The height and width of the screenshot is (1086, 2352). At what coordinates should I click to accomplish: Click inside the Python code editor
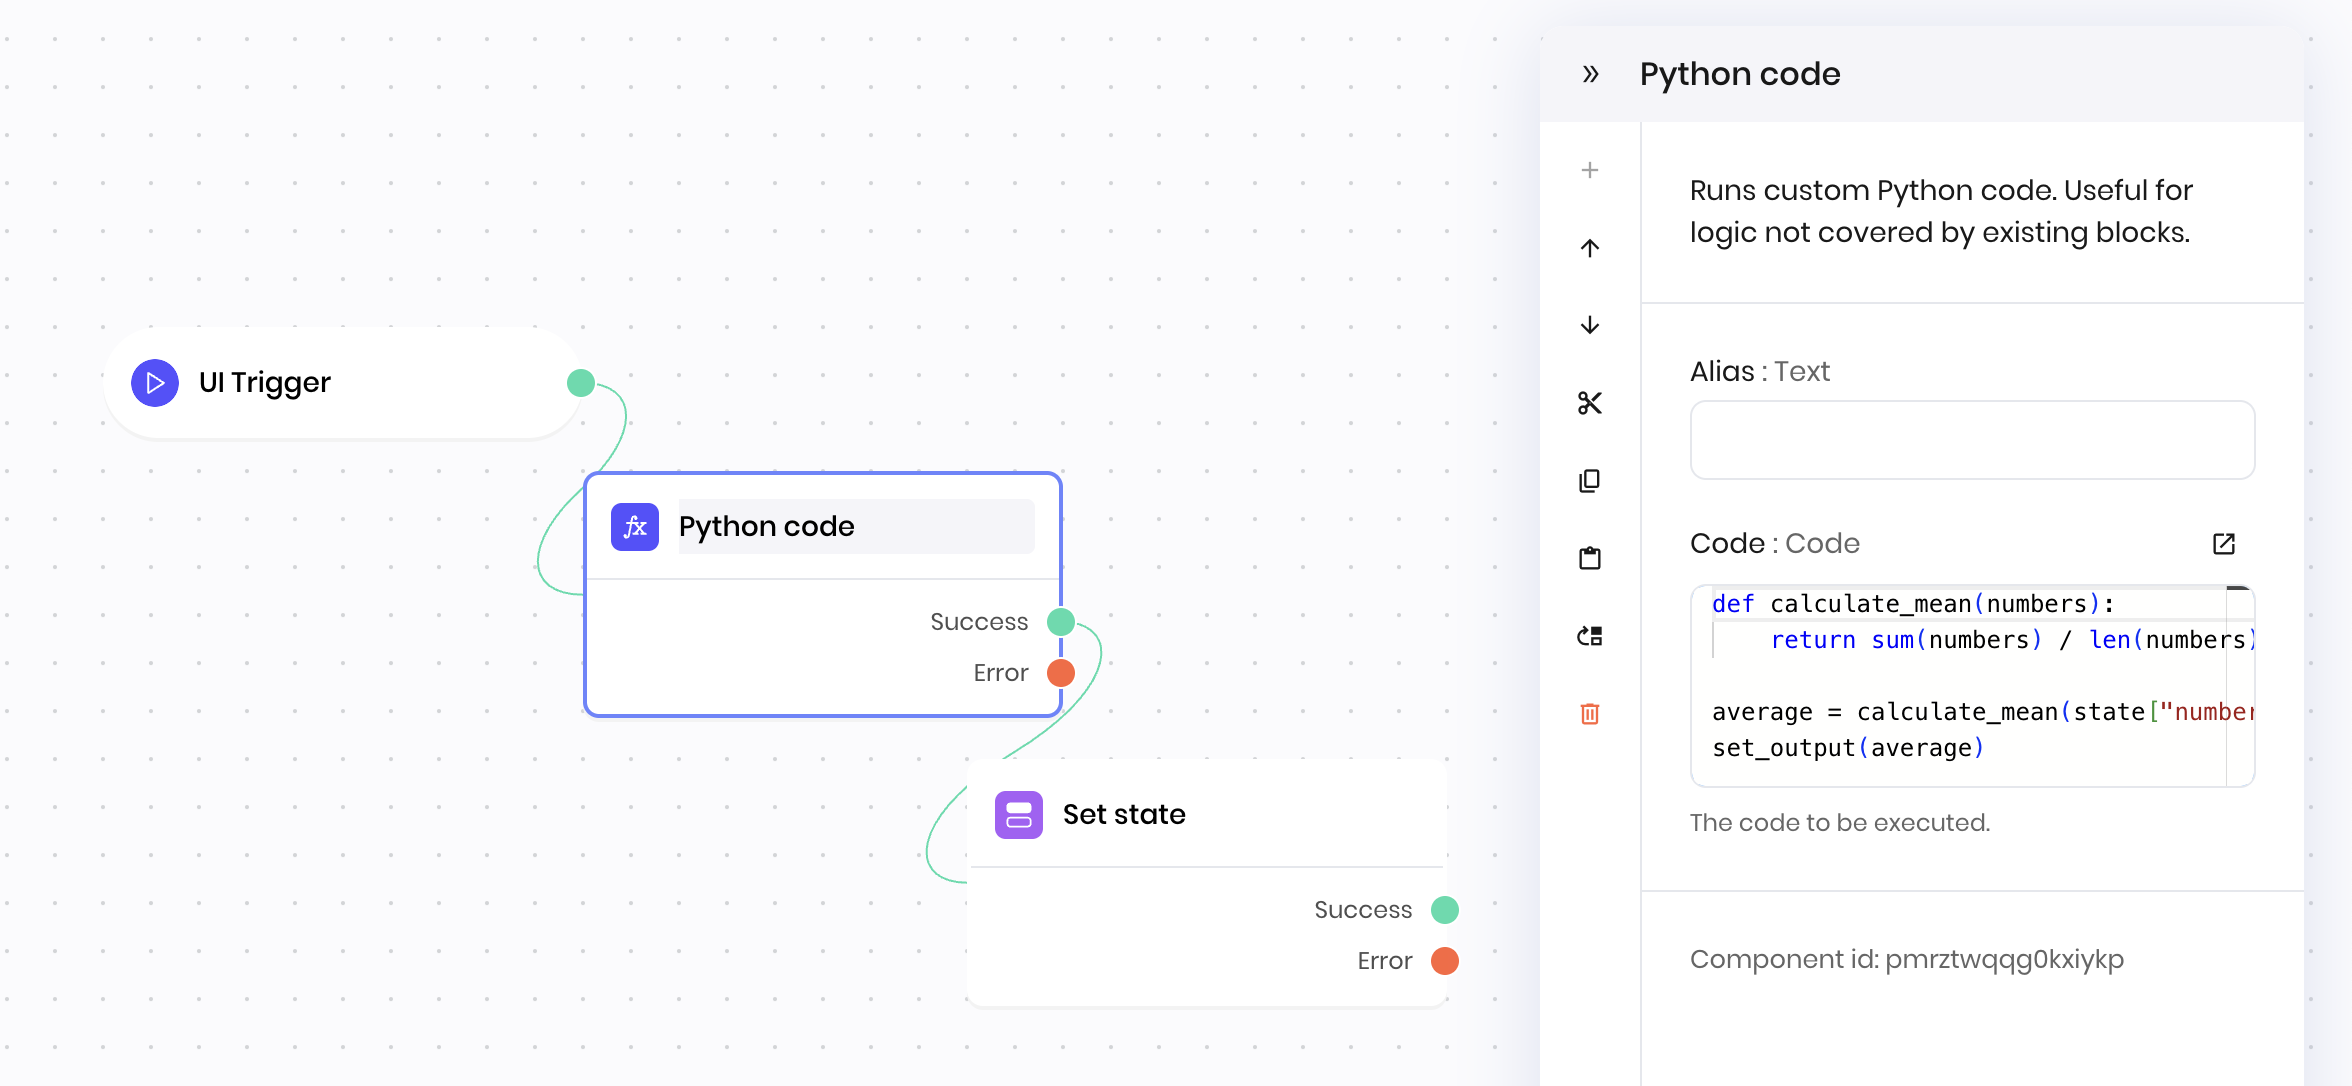[x=1972, y=686]
